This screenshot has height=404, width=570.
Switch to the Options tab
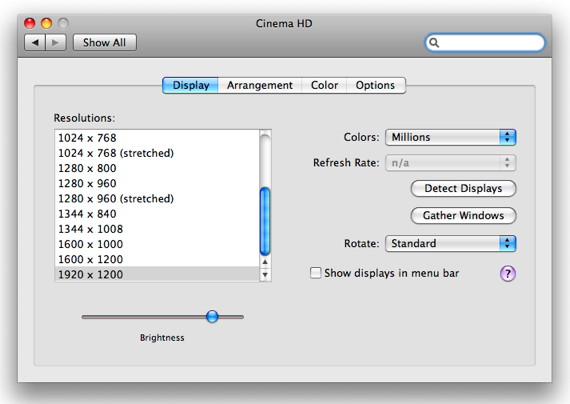[376, 85]
